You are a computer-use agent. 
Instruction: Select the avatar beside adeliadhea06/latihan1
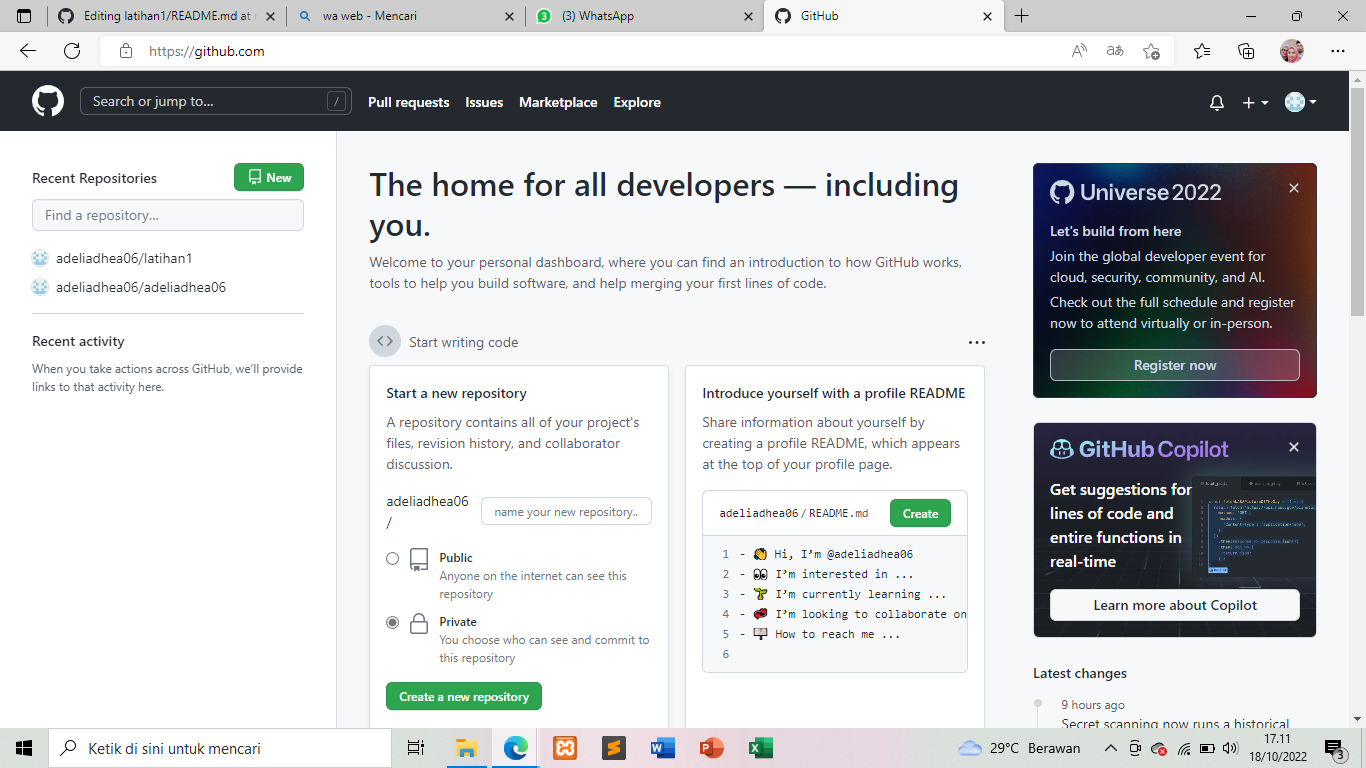pyautogui.click(x=40, y=257)
